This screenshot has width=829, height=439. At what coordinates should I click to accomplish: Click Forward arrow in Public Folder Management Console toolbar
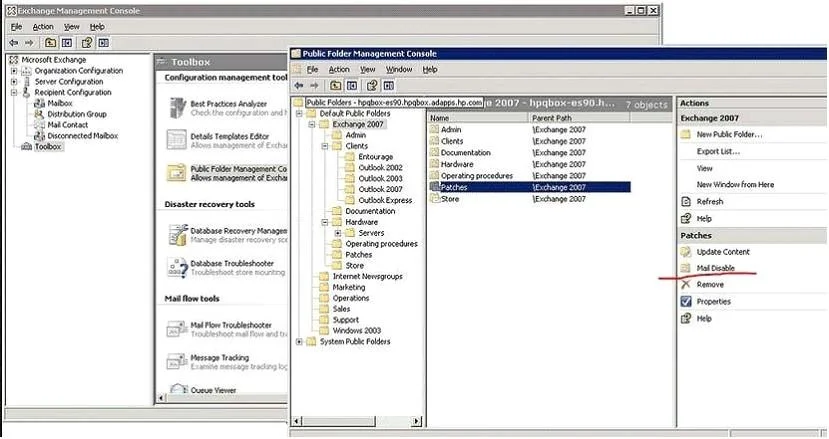(315, 86)
